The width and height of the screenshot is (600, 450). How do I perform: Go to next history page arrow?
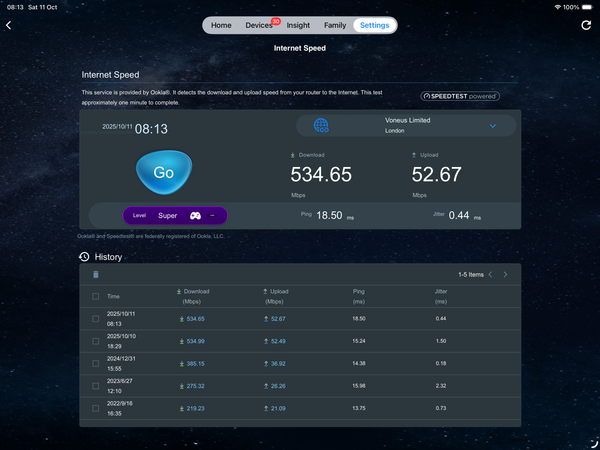coord(505,274)
